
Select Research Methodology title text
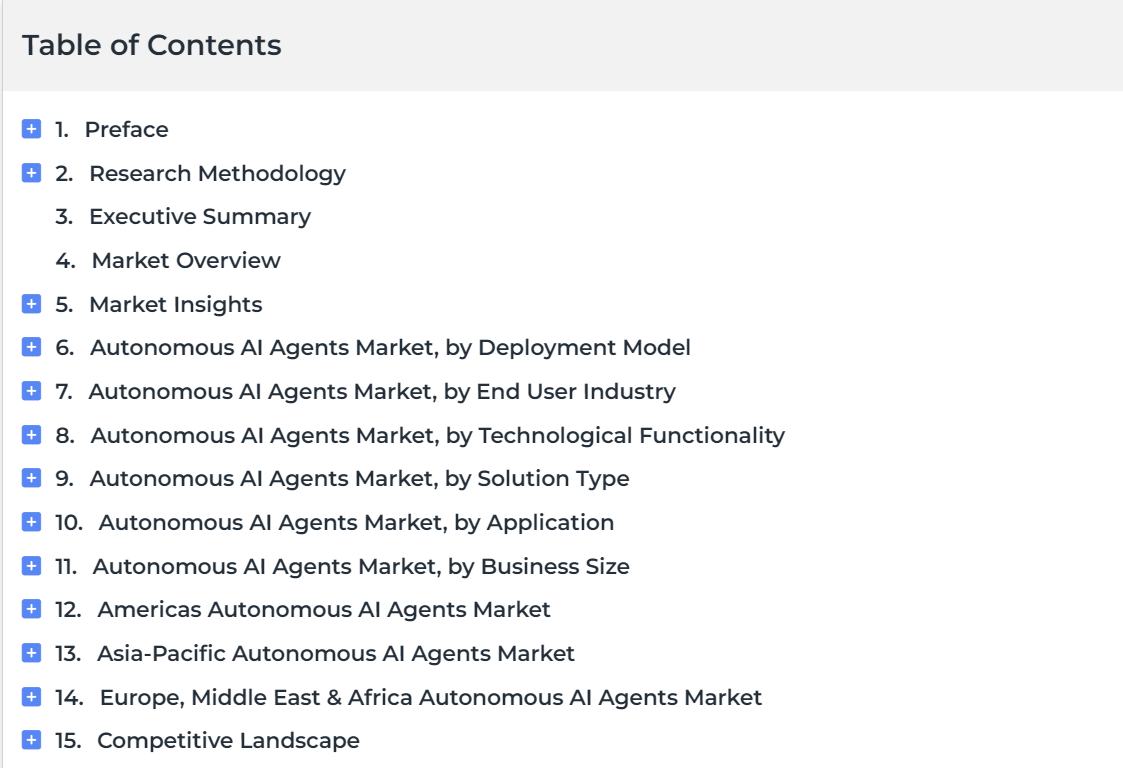pyautogui.click(x=218, y=173)
